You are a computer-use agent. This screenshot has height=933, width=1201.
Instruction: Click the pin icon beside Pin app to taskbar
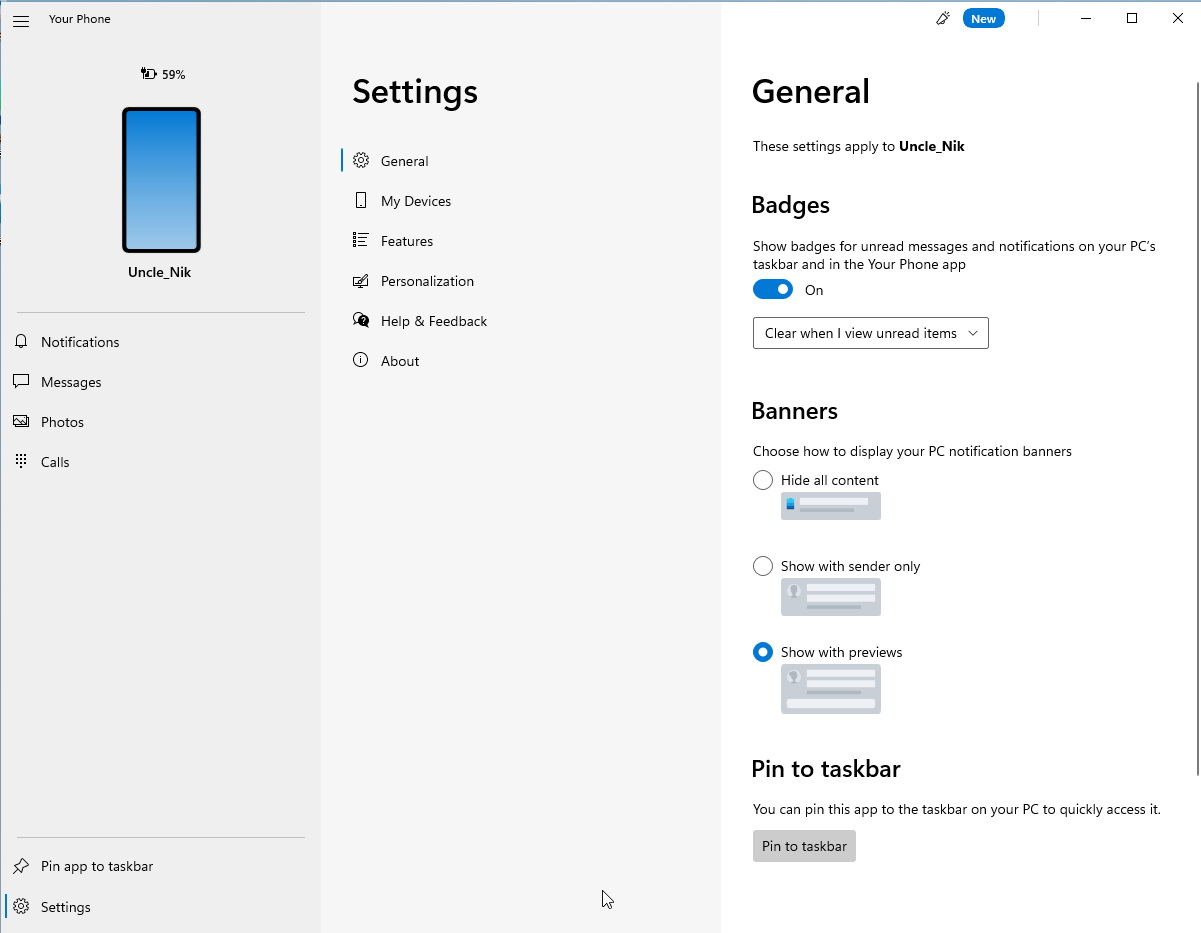click(21, 866)
